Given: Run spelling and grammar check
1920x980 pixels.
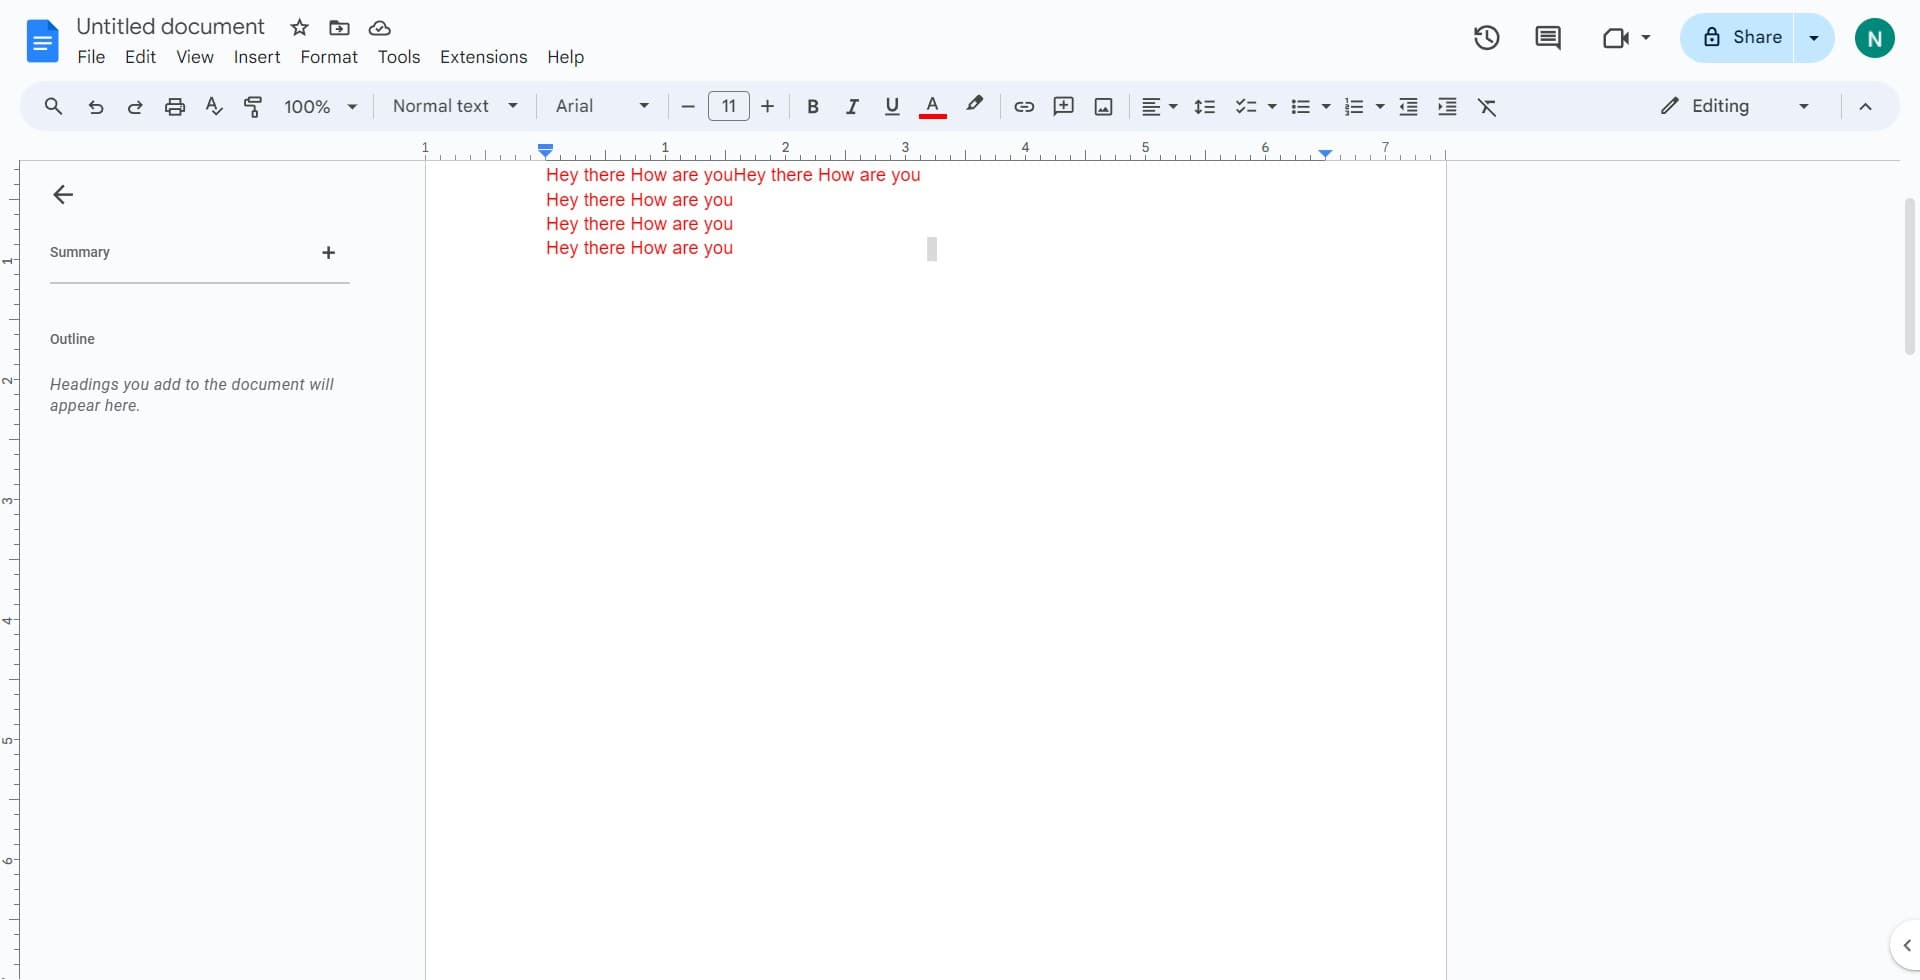Looking at the screenshot, I should [x=213, y=106].
